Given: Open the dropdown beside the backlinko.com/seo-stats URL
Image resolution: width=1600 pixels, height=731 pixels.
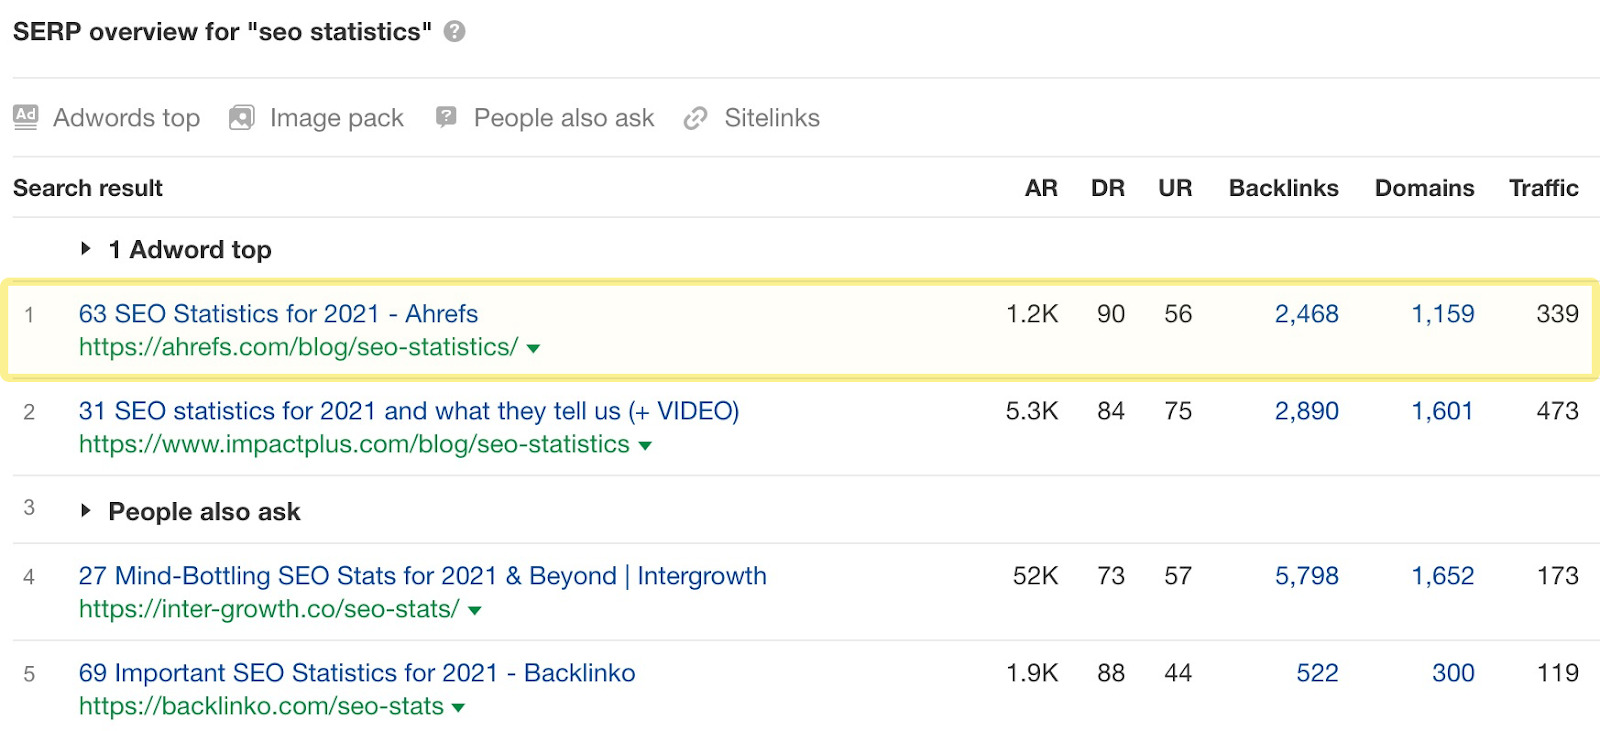Looking at the screenshot, I should (458, 707).
